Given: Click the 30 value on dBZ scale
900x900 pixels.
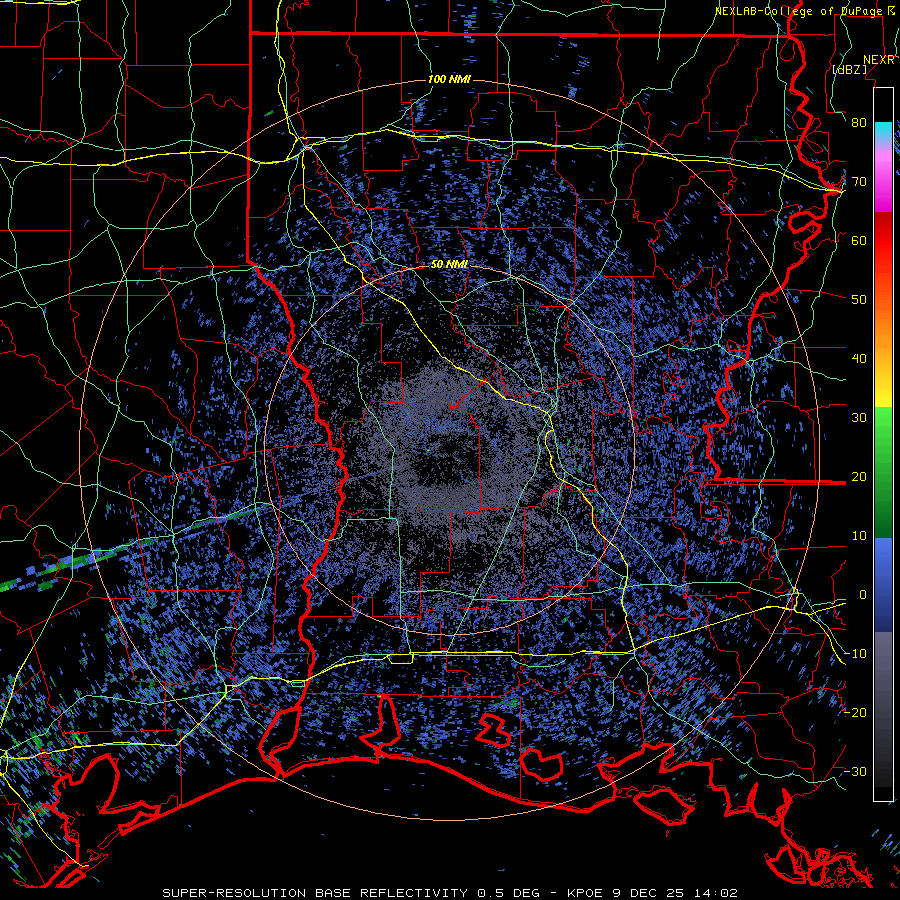Looking at the screenshot, I should (x=859, y=418).
